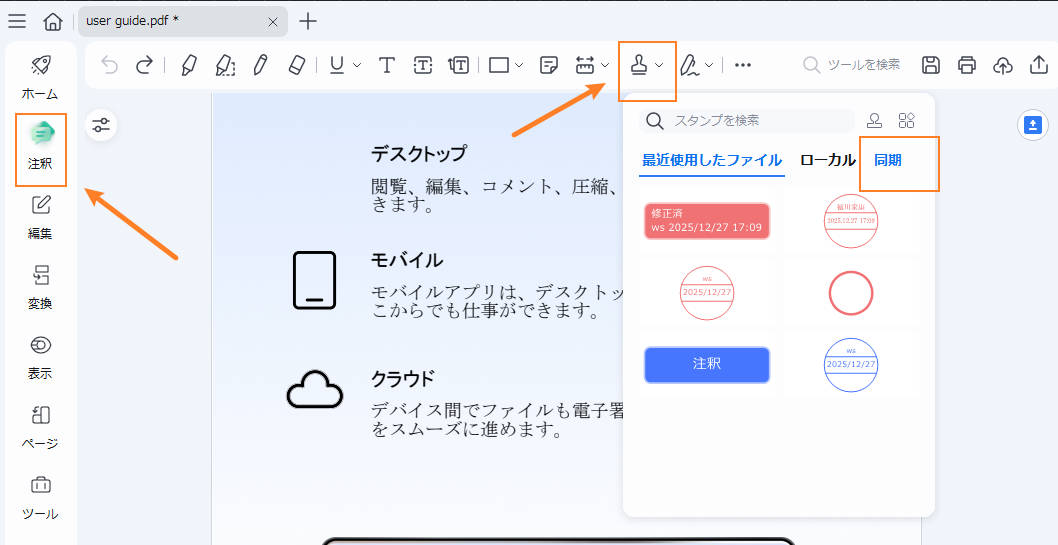Redo the last action

(x=144, y=65)
